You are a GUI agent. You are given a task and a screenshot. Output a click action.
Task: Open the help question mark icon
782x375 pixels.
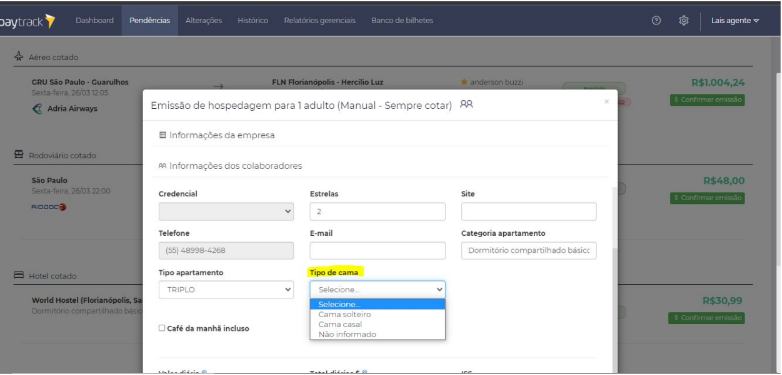tap(656, 20)
